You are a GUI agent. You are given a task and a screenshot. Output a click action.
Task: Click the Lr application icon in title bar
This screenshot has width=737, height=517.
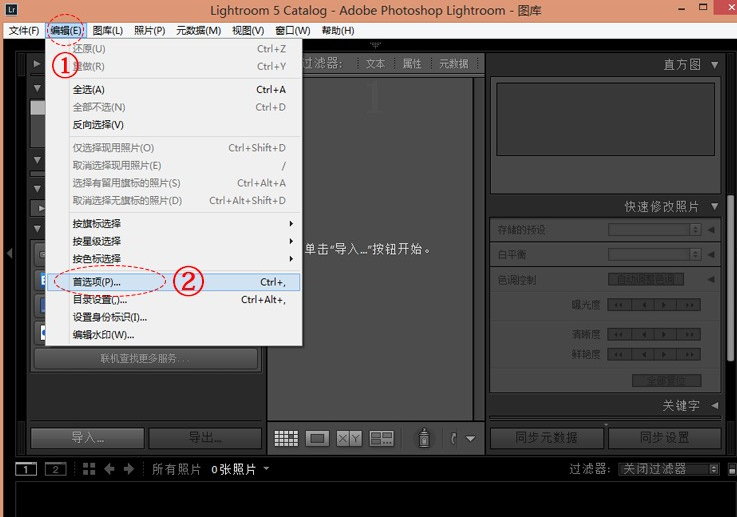click(x=11, y=9)
